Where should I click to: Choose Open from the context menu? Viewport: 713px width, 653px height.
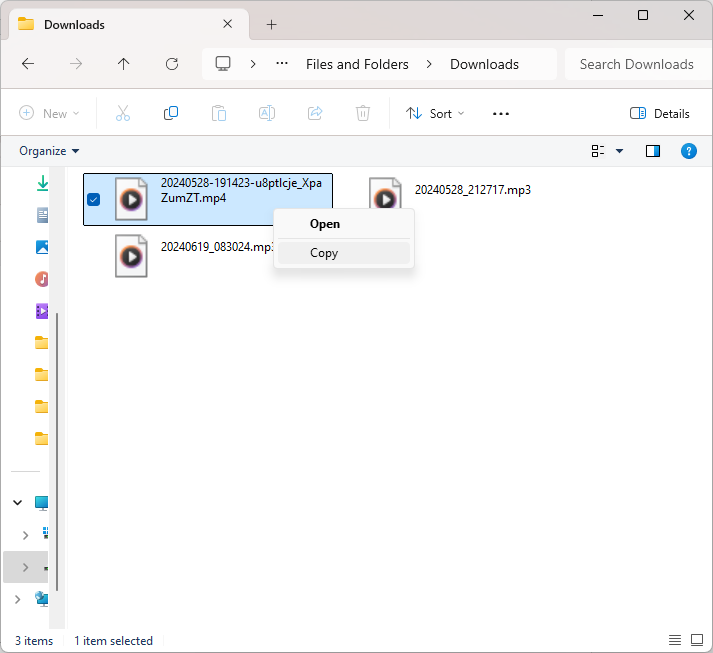pos(325,224)
